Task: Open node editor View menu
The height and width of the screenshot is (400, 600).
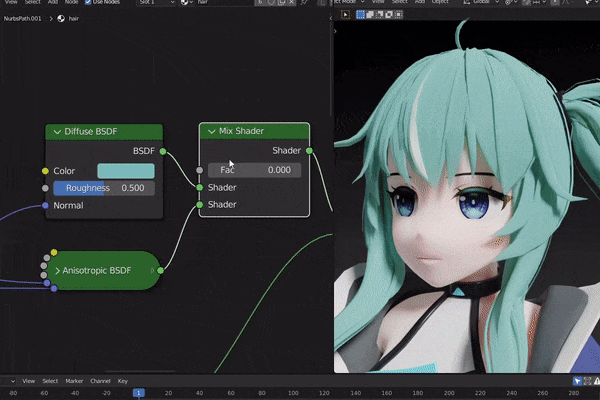Action: click(x=11, y=2)
